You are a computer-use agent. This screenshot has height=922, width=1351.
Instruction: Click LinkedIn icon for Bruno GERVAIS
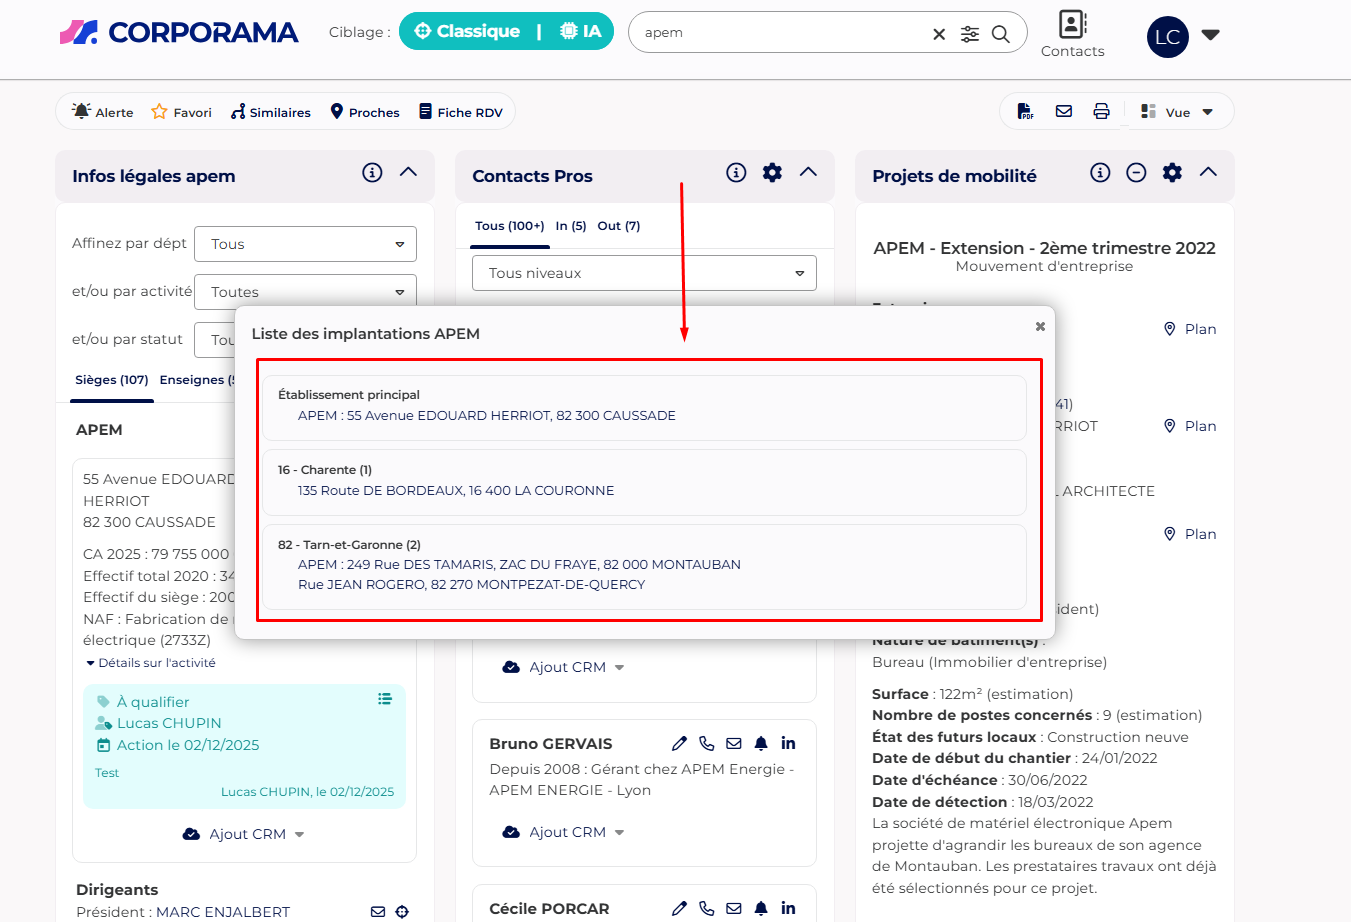(x=788, y=743)
